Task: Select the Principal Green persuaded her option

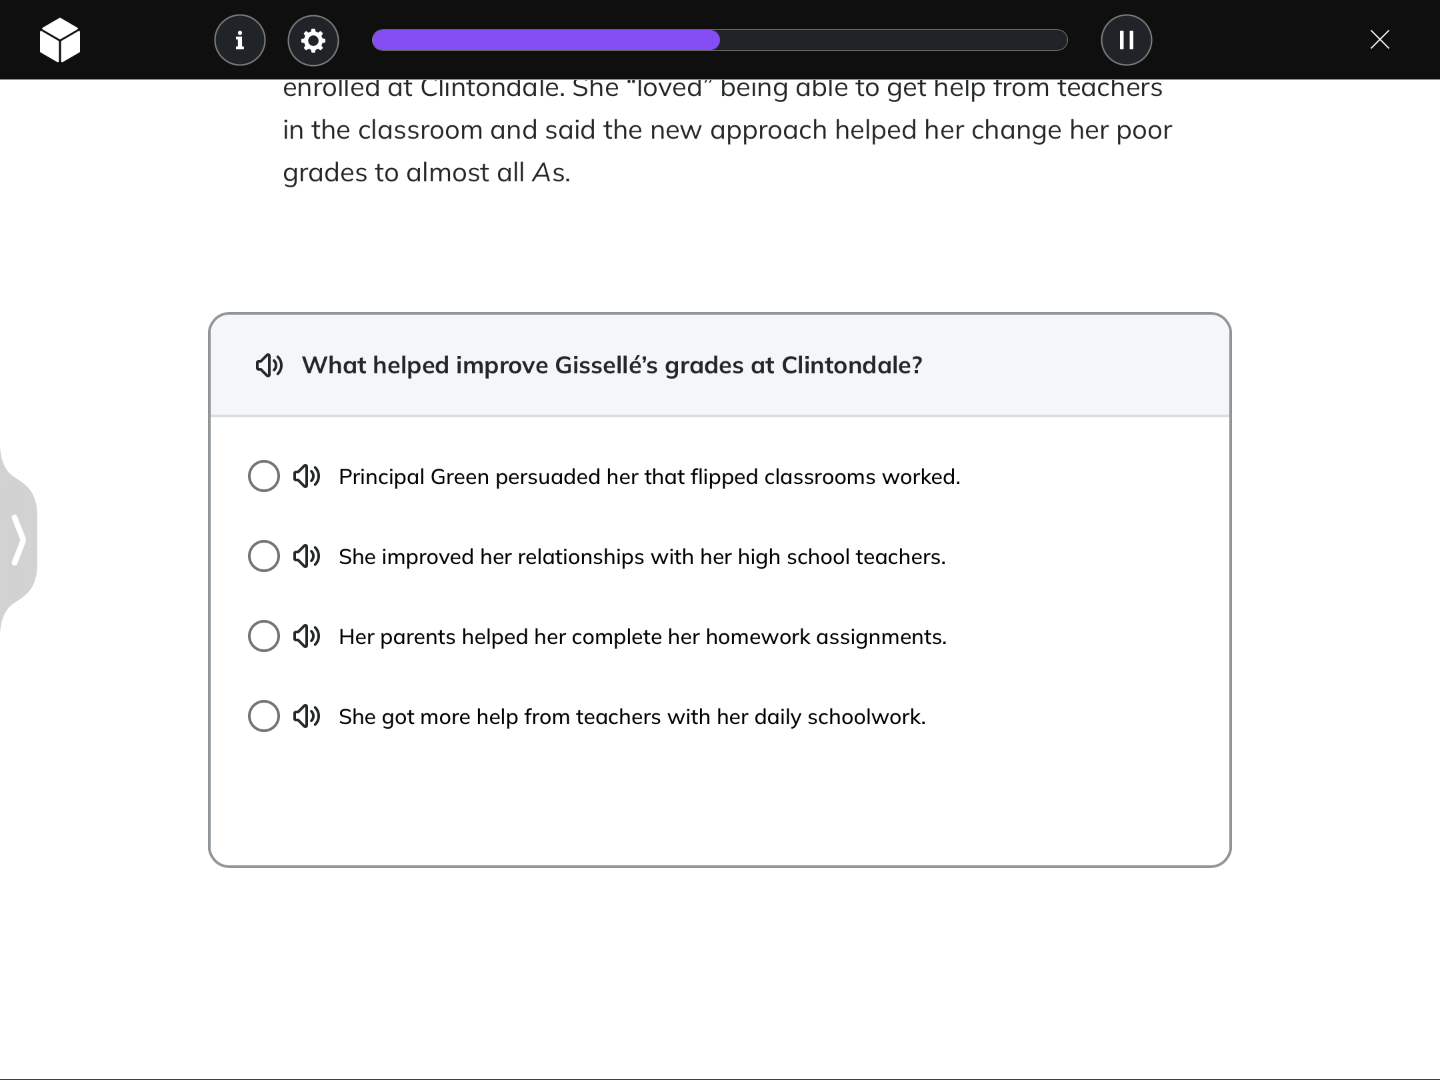Action: (x=264, y=476)
